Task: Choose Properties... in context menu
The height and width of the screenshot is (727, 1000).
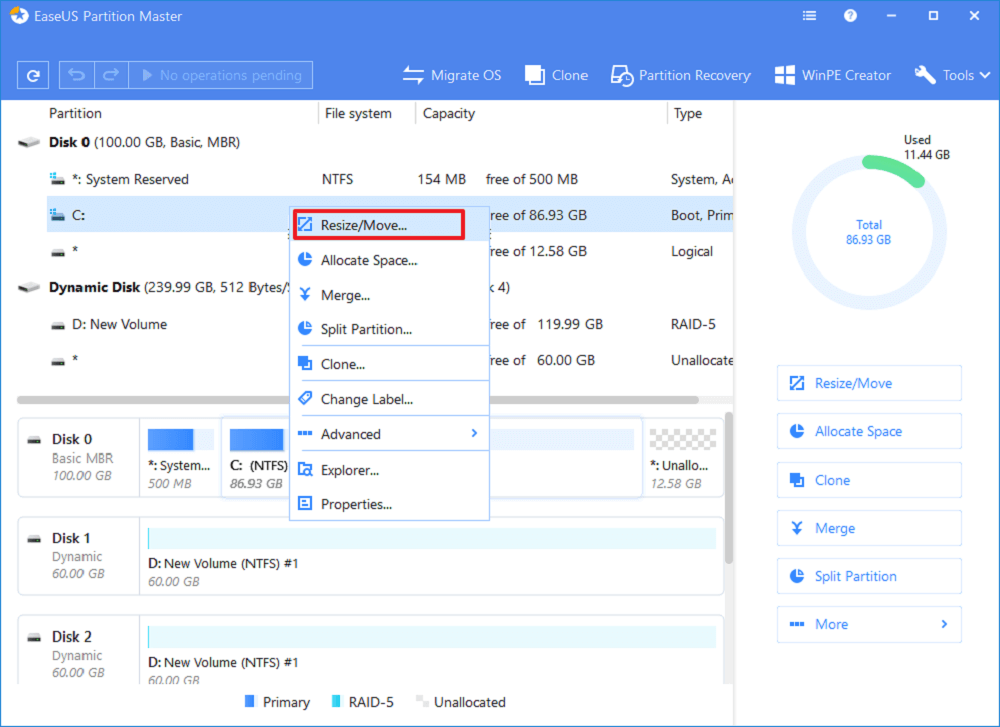Action: point(390,504)
